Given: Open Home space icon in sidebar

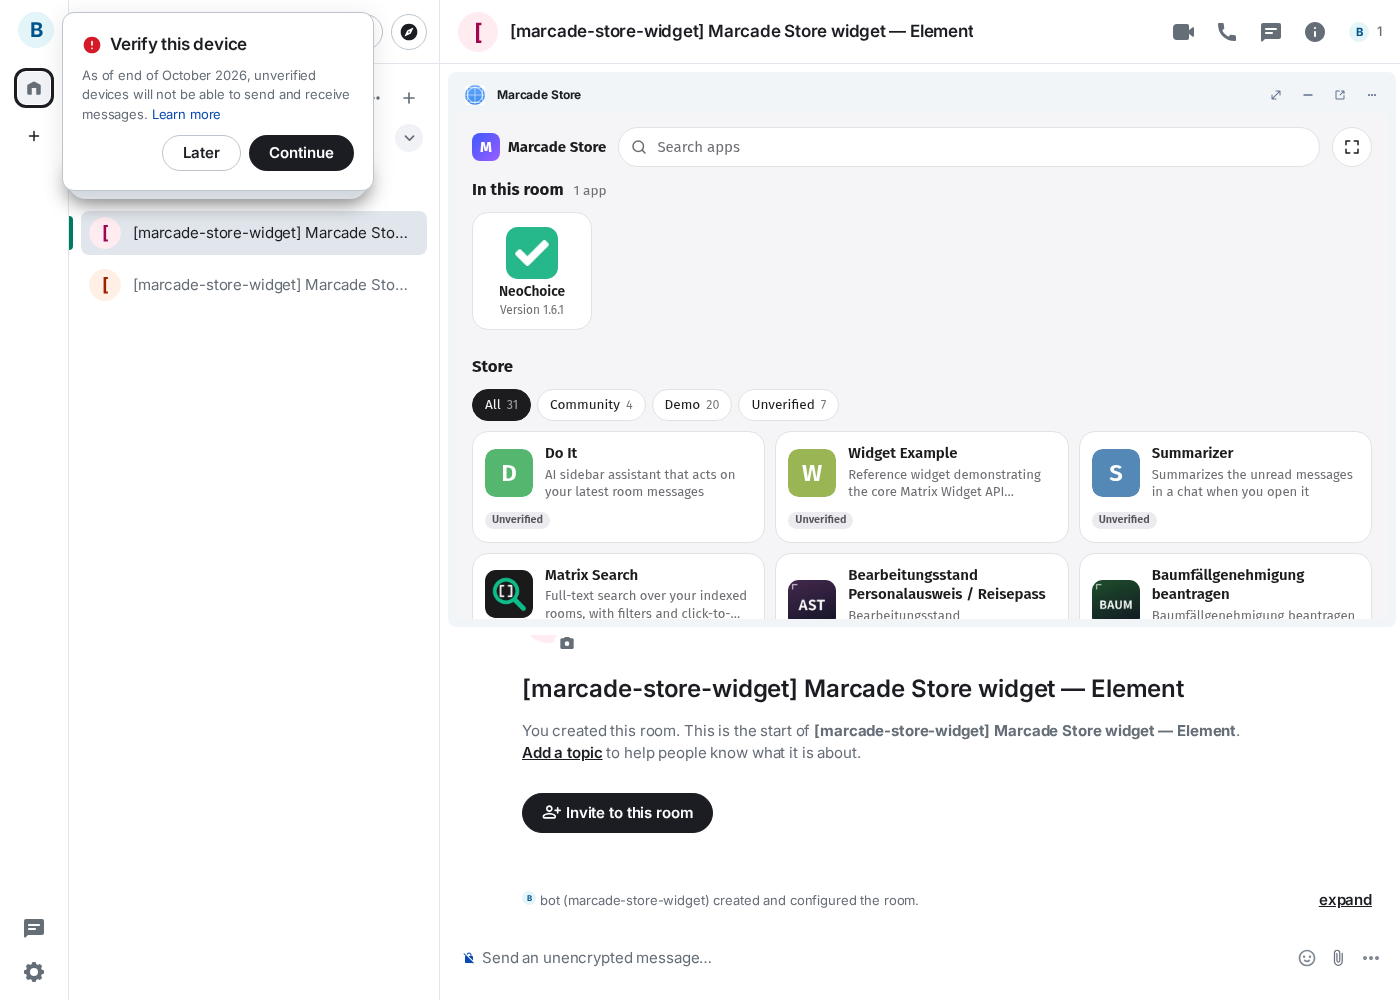Looking at the screenshot, I should [34, 88].
